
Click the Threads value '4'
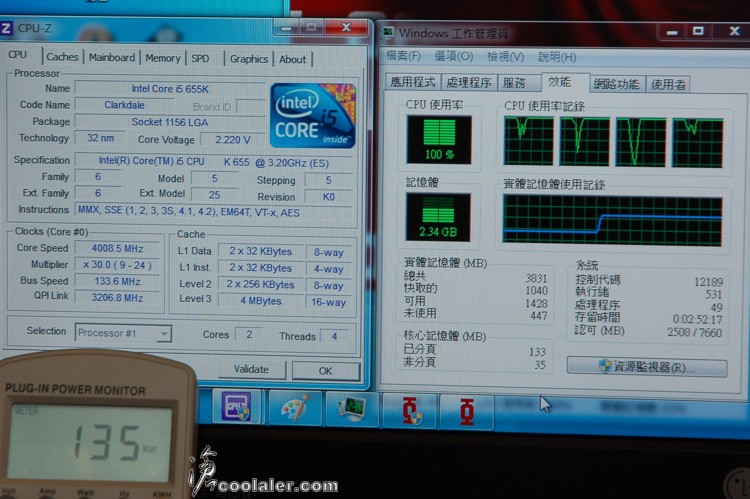point(334,336)
